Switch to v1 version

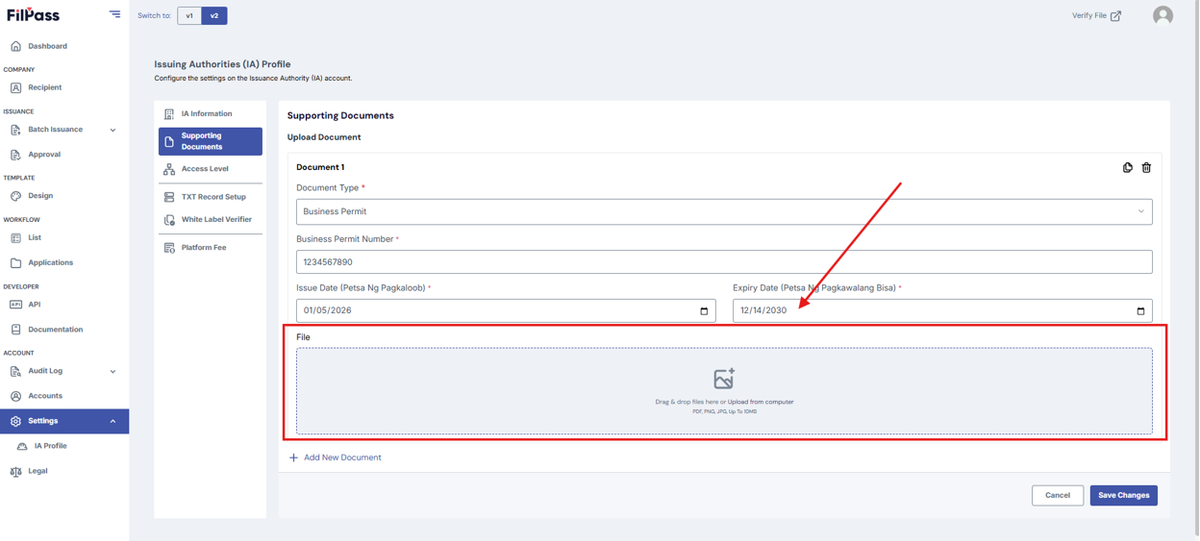[x=189, y=16]
